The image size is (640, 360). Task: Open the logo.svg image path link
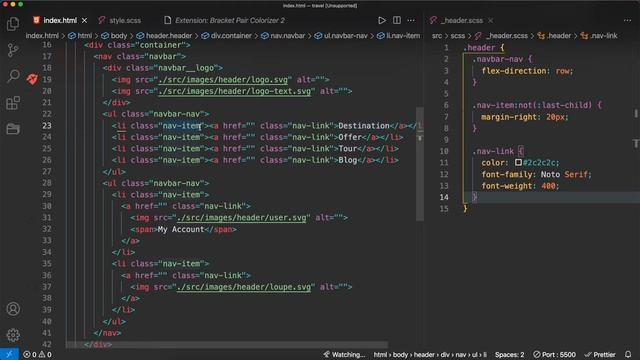pyautogui.click(x=223, y=80)
